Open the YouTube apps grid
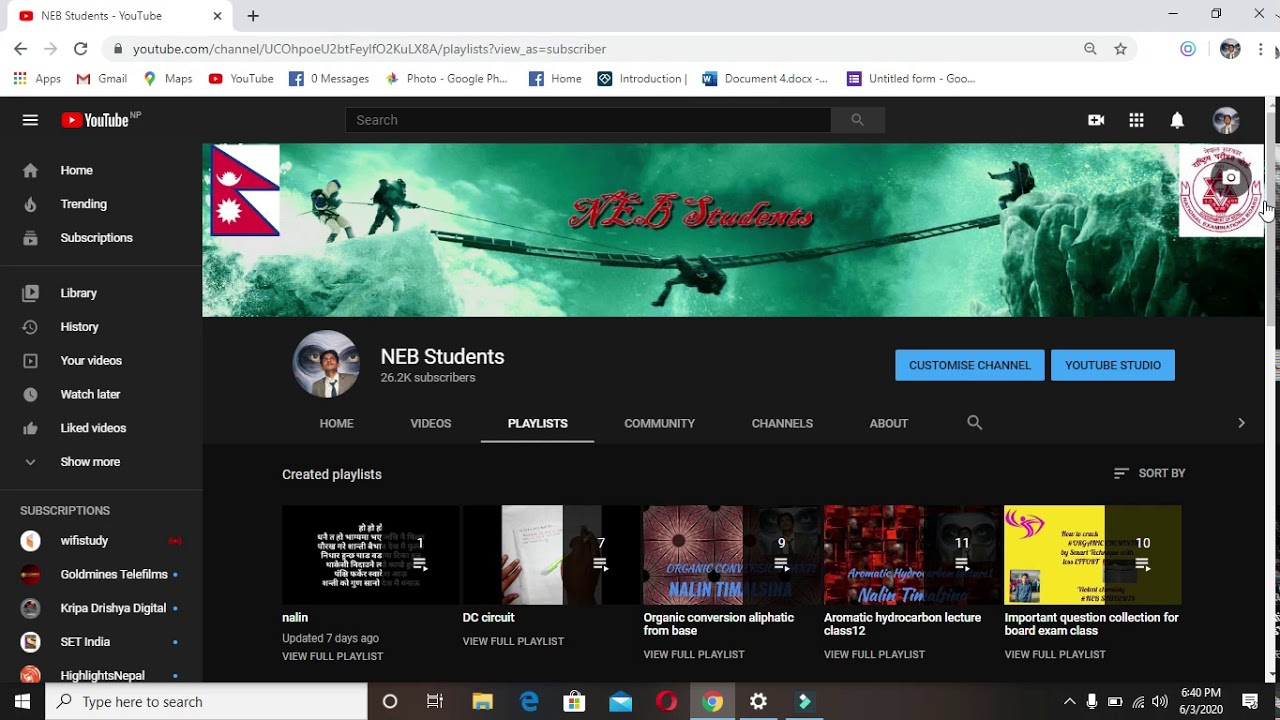 (x=1136, y=120)
